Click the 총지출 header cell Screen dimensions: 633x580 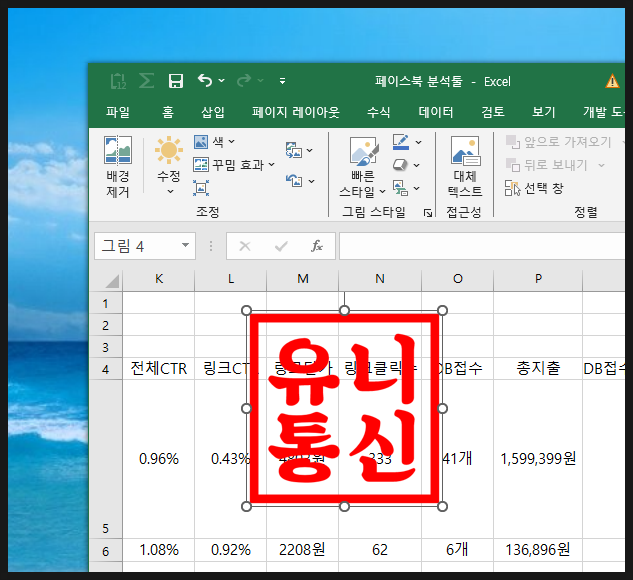538,369
